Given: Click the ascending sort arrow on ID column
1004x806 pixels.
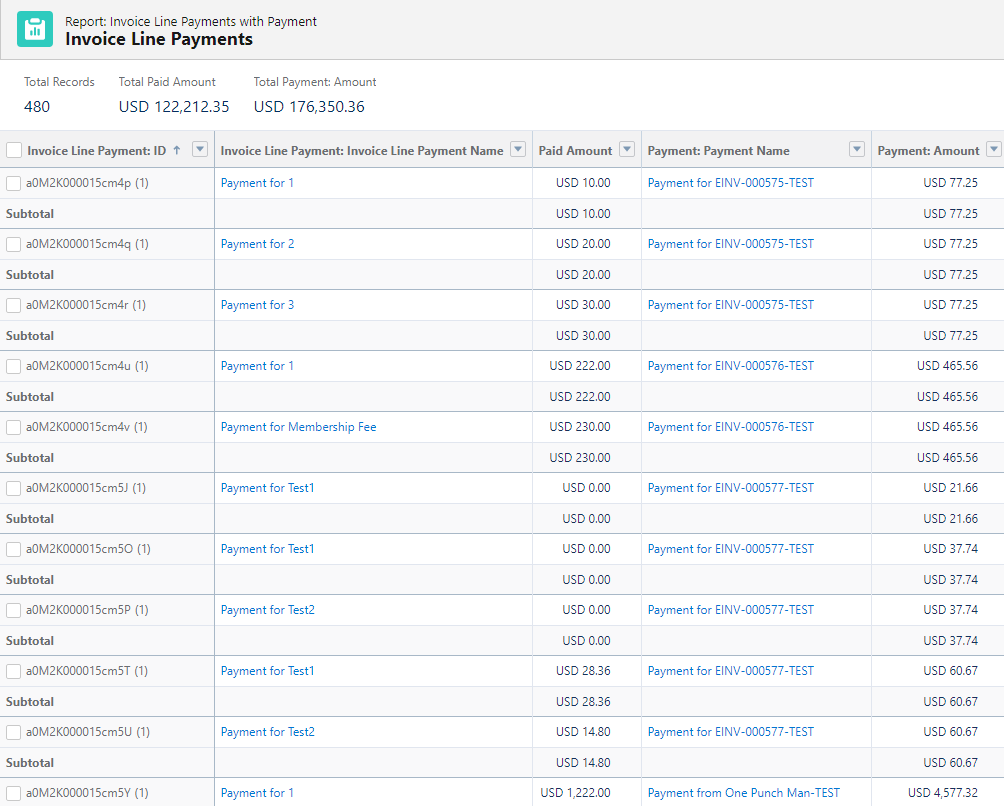Looking at the screenshot, I should click(177, 150).
